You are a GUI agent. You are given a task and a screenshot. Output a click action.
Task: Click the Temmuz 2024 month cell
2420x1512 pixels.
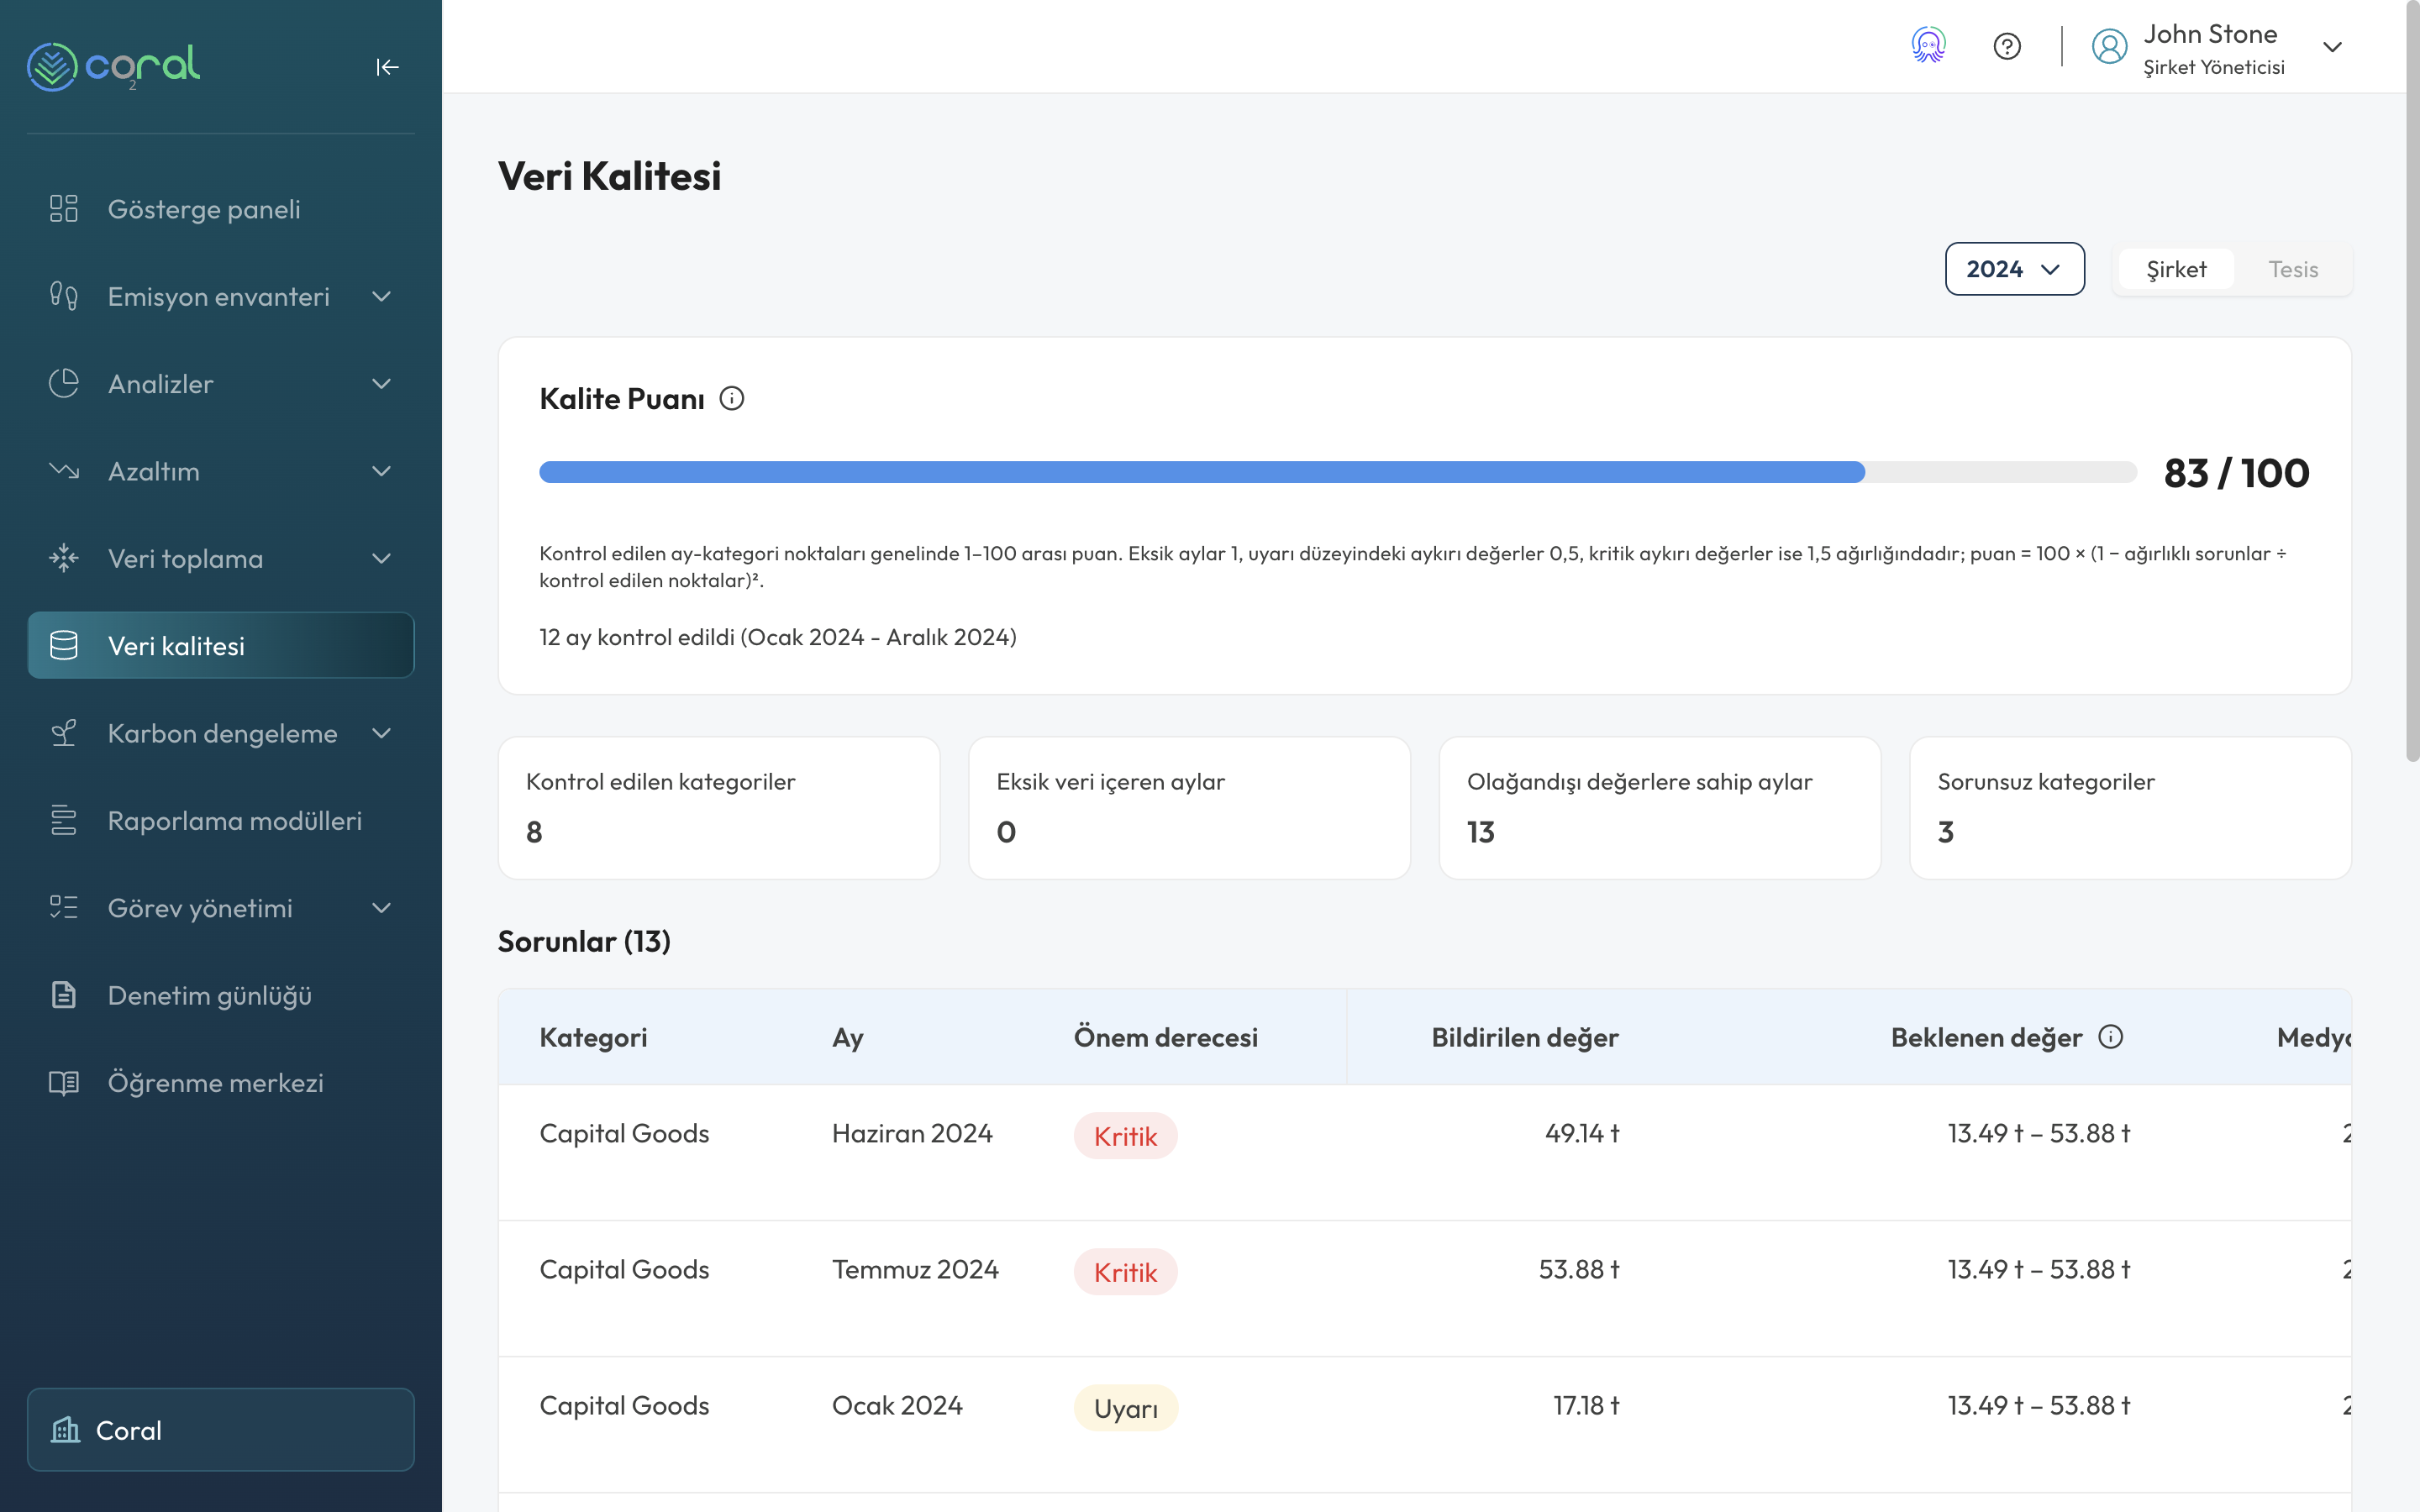coord(915,1269)
